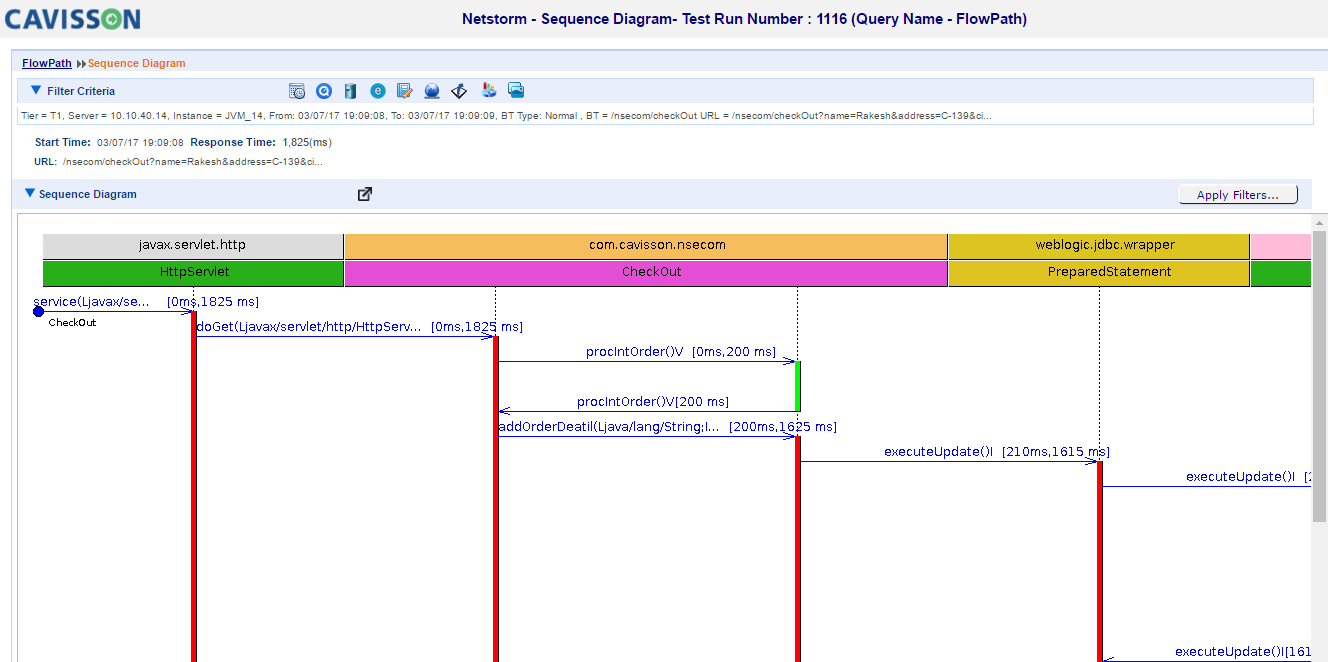The height and width of the screenshot is (662, 1328).
Task: Select the weblogic.jdbc.wrapper package header
Action: click(1099, 245)
